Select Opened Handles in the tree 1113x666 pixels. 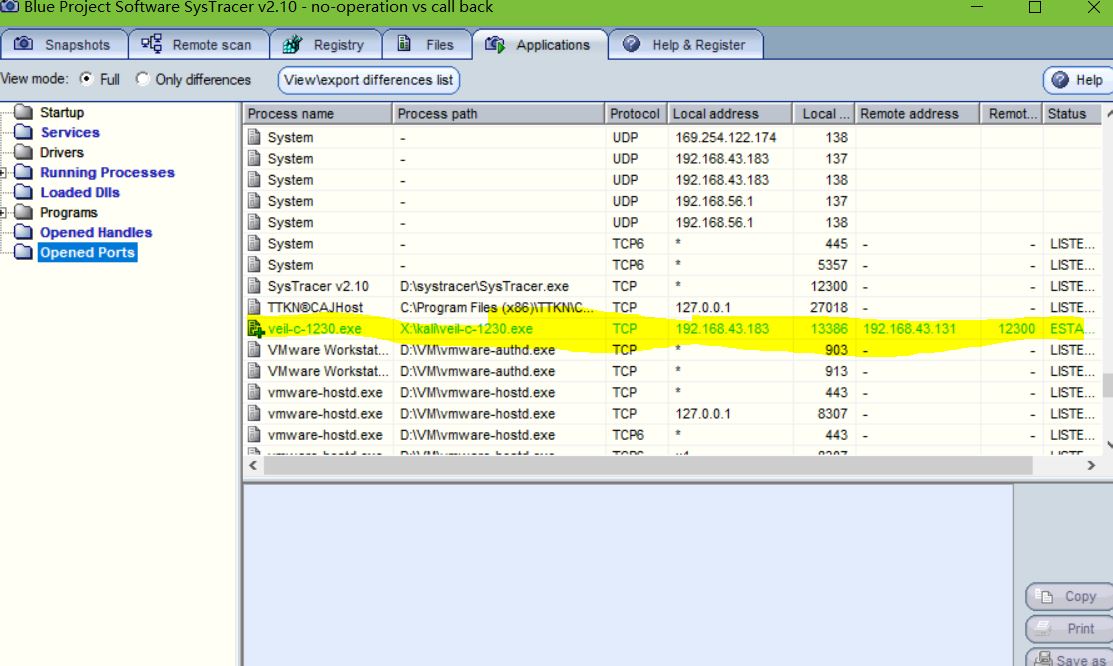tap(96, 232)
